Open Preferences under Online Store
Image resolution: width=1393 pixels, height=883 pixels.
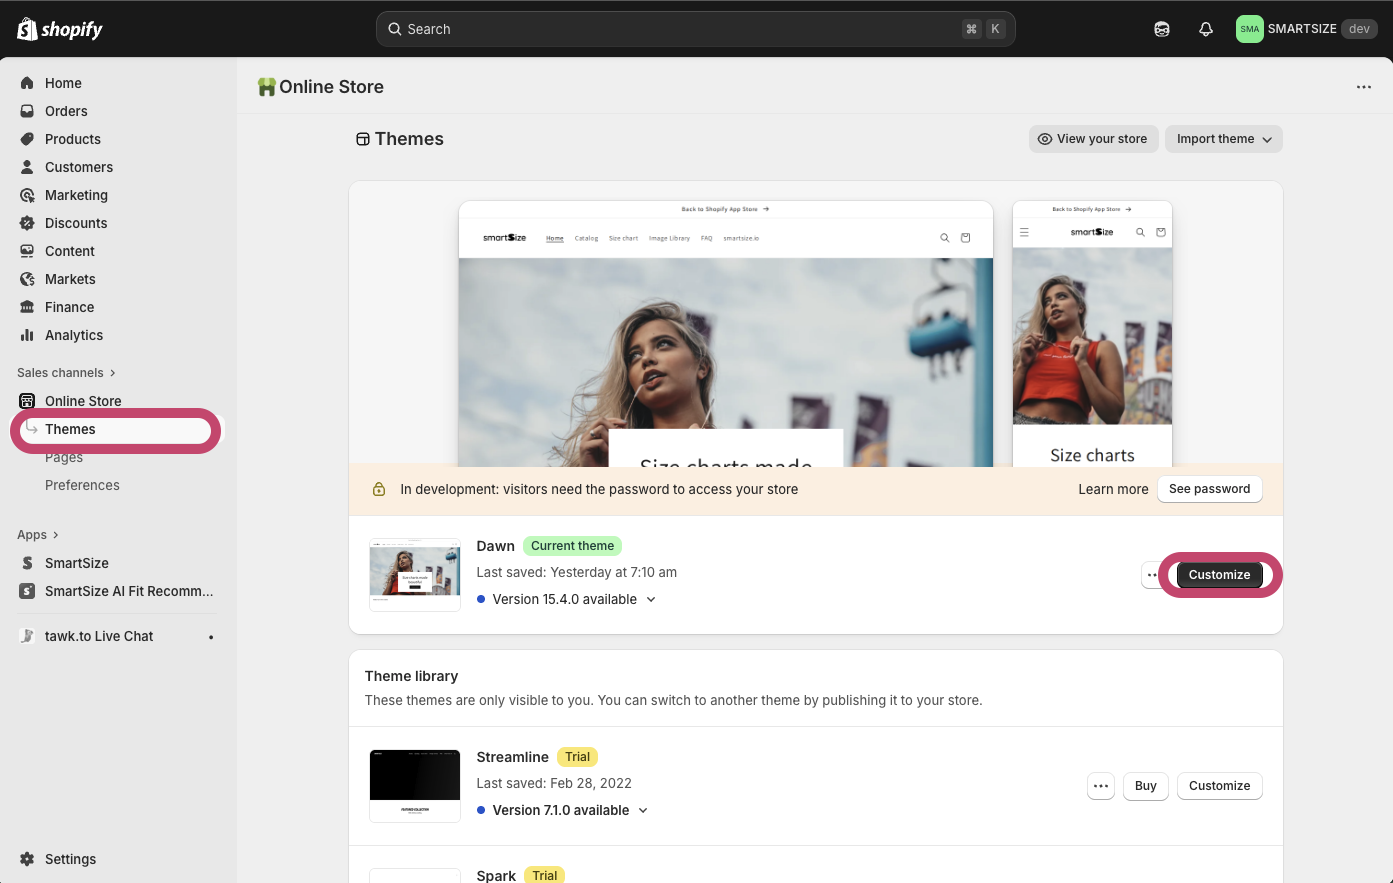pos(82,485)
